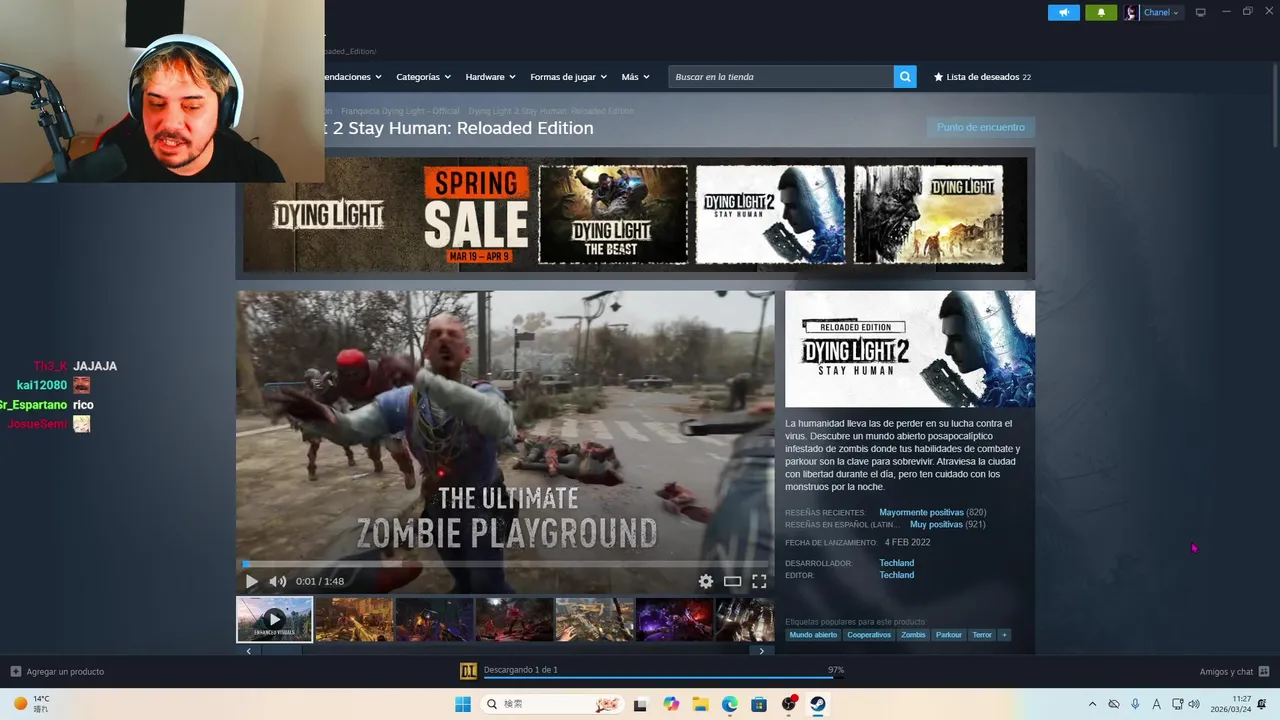
Task: Enter fullscreen on the trailer video
Action: tap(759, 581)
